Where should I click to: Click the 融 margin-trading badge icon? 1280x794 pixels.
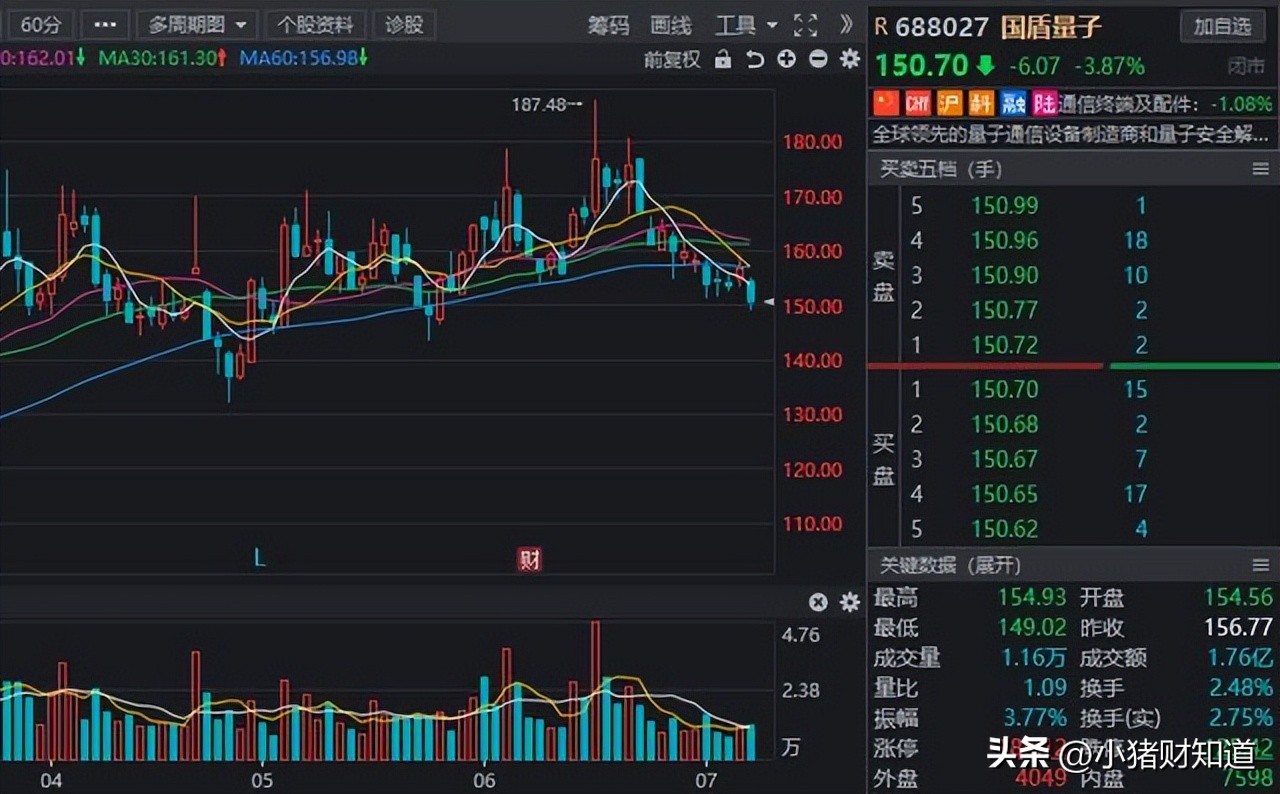[x=1011, y=102]
